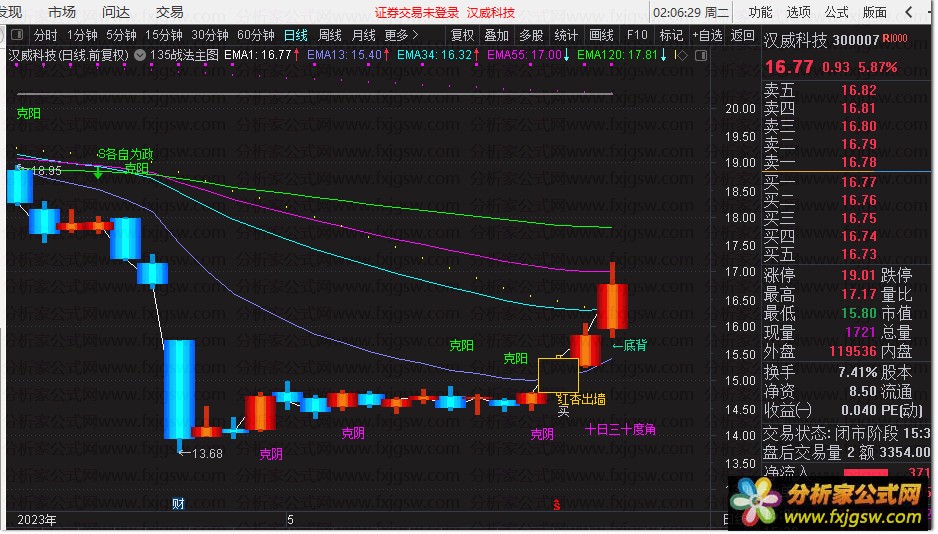Click the EMA55: 17.00 indicator value
The image size is (938, 534).
coord(528,56)
